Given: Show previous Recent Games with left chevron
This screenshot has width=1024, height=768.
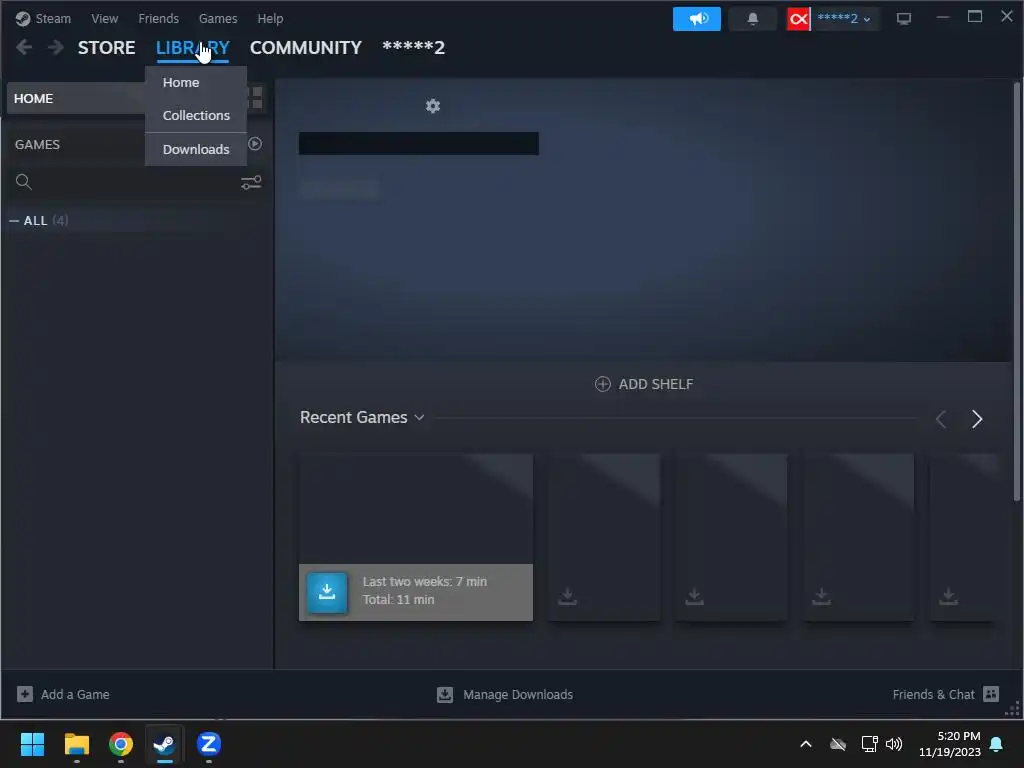Looking at the screenshot, I should point(940,419).
